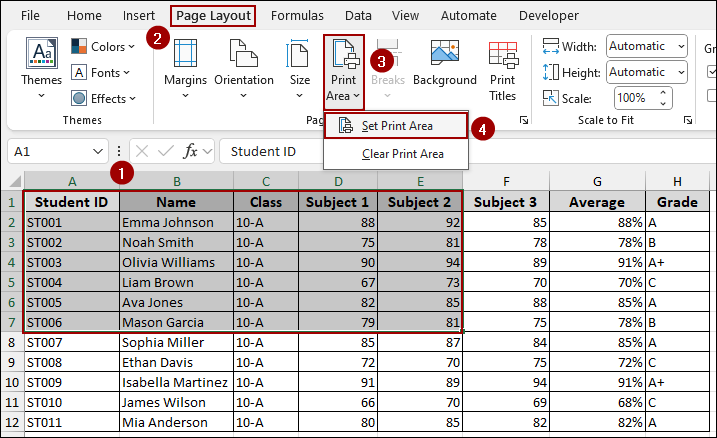717x438 pixels.
Task: Toggle the Gridlines View checkbox
Action: click(x=711, y=72)
